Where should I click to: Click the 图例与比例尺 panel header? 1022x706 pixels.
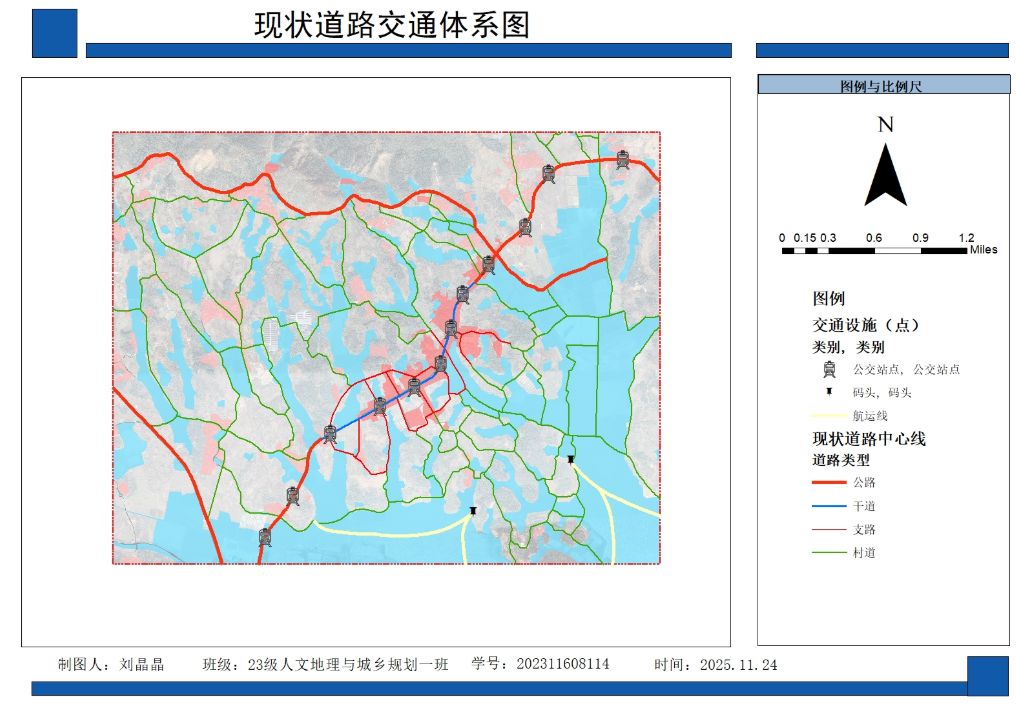[x=882, y=86]
